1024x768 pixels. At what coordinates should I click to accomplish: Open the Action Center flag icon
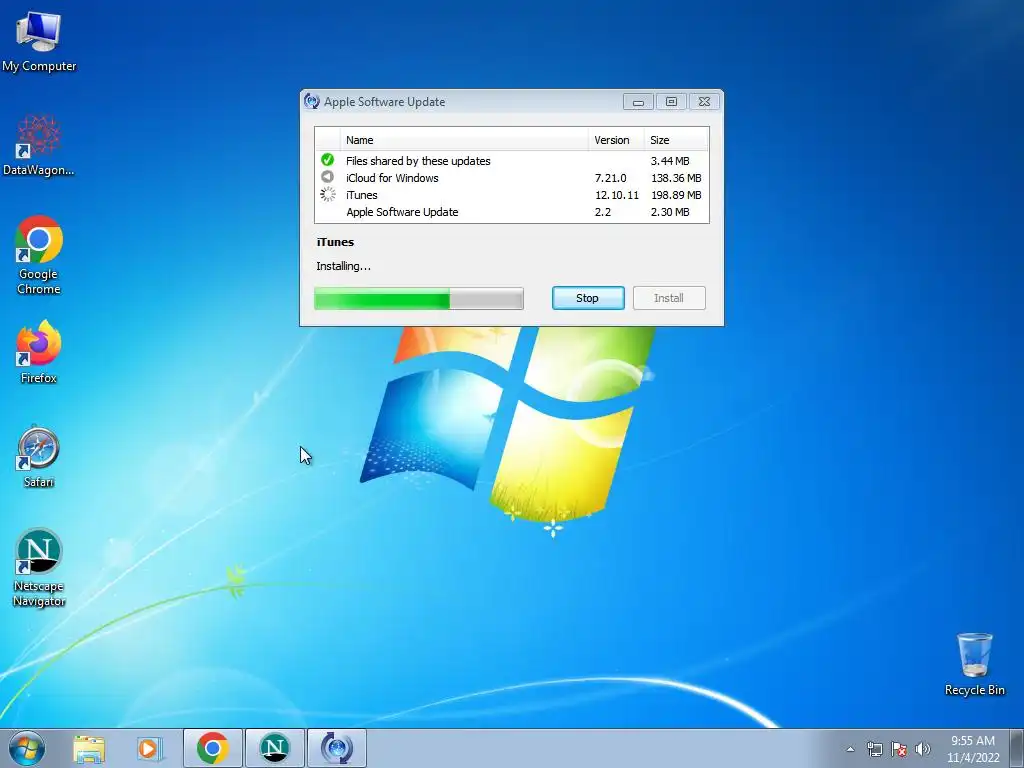click(x=899, y=749)
